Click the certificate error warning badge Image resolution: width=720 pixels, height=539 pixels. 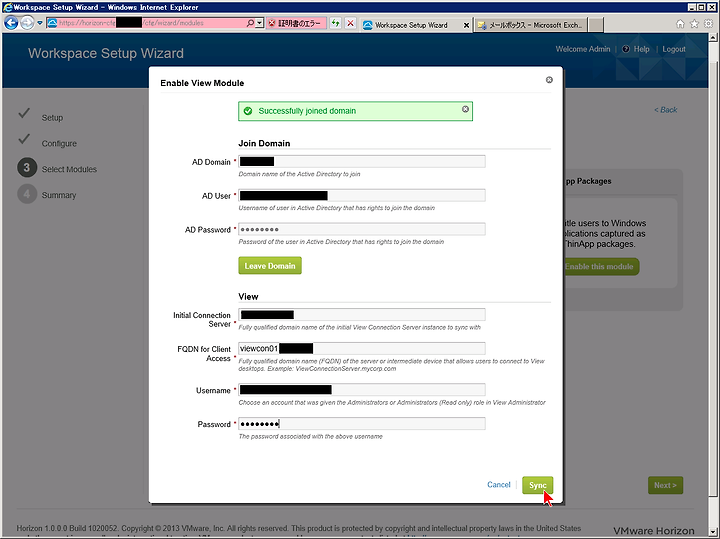297,23
